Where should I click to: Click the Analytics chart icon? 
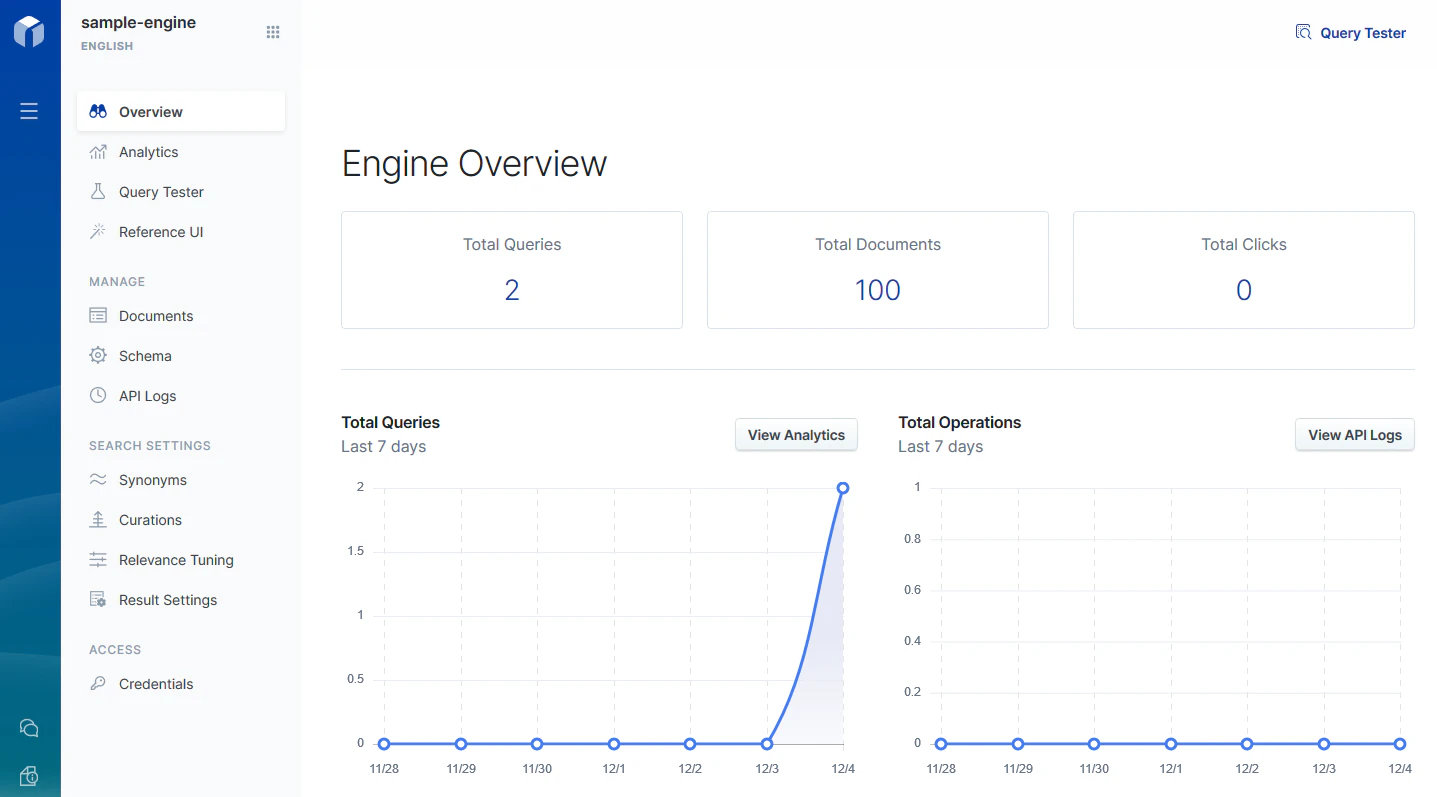point(98,152)
